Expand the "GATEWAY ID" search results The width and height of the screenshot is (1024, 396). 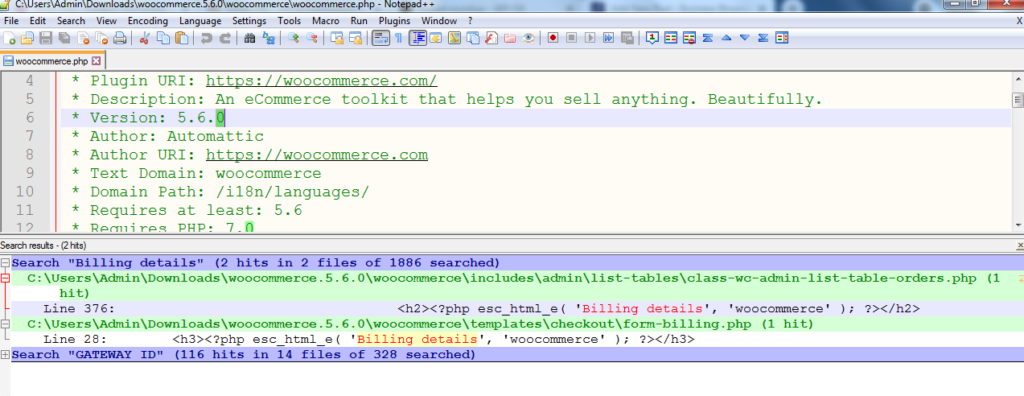click(5, 355)
